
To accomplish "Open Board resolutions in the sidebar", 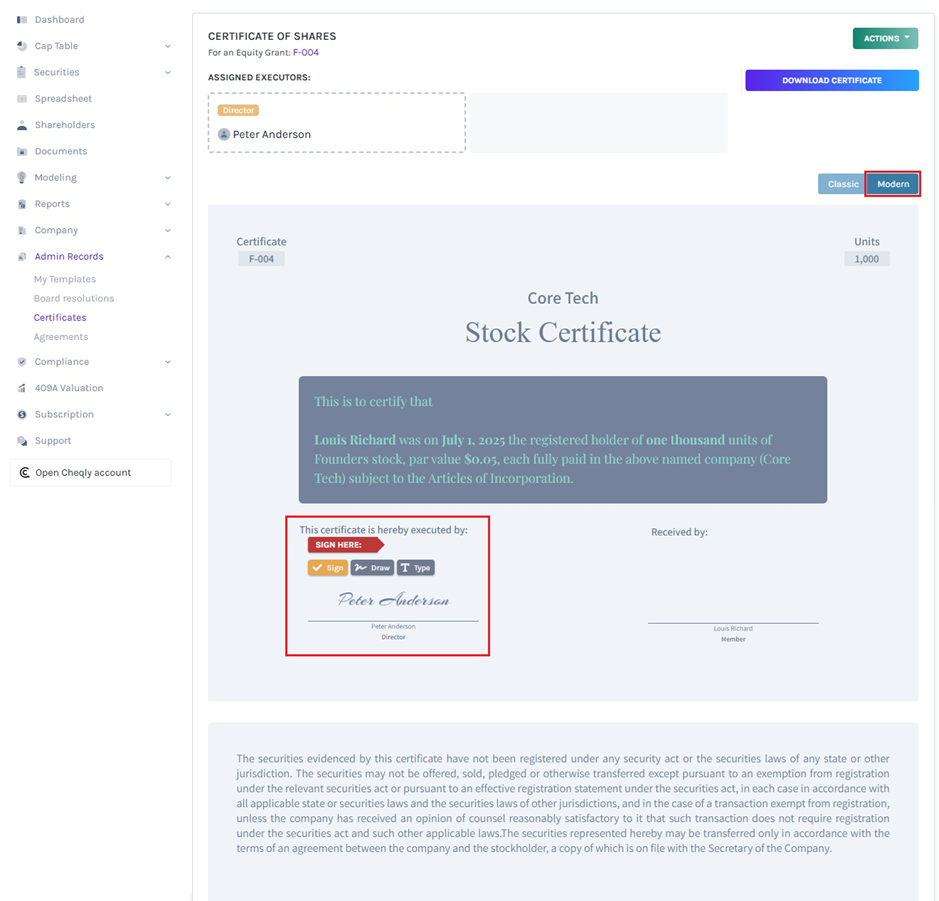I will (74, 298).
